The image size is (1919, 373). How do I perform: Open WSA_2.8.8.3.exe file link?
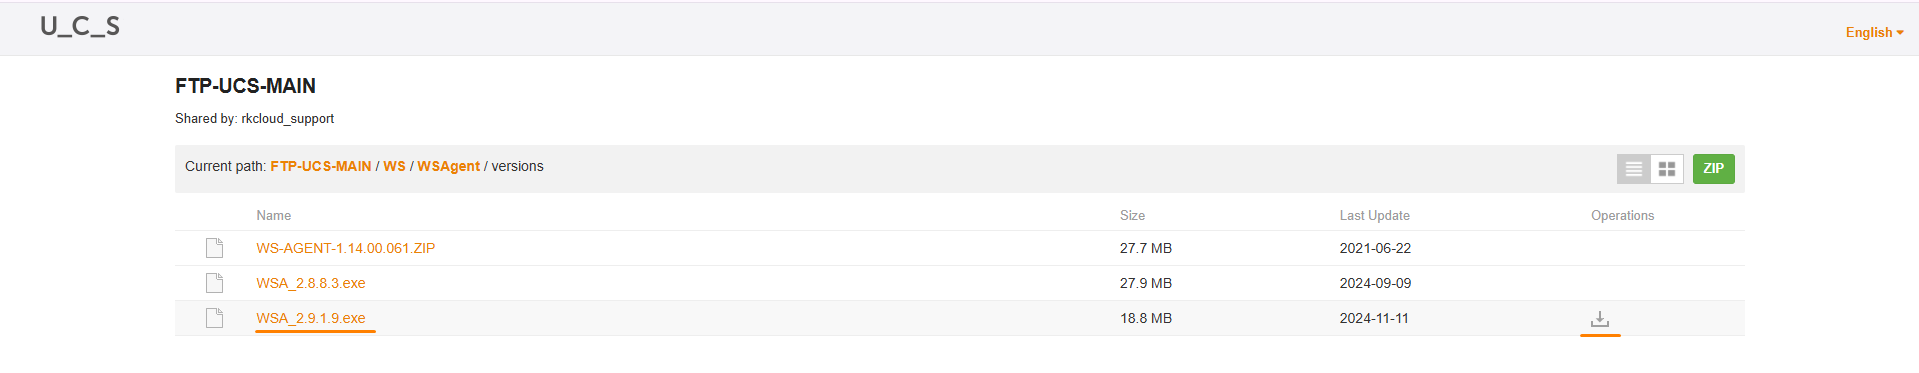tap(310, 283)
